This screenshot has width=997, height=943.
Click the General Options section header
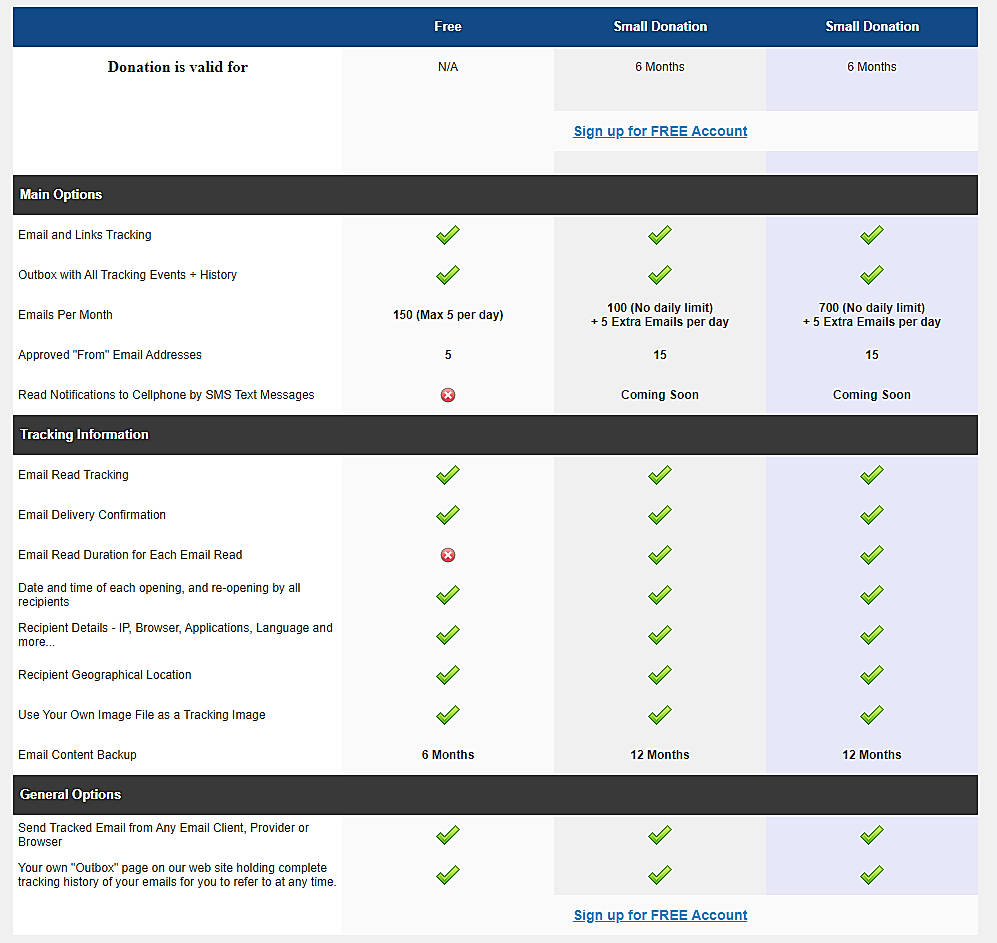495,794
